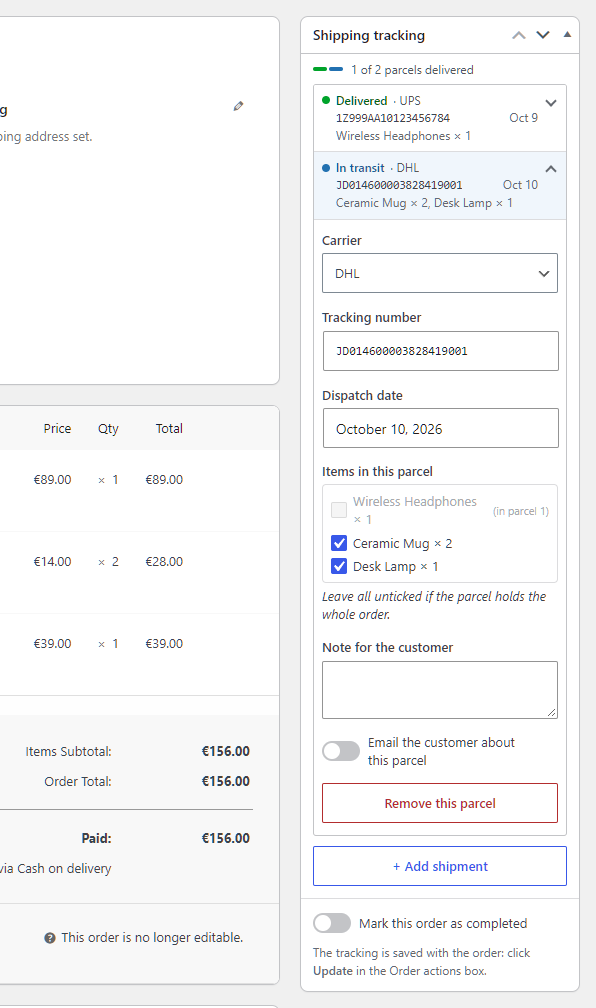This screenshot has height=1008, width=596.
Task: Edit the Tracking number field
Action: pos(440,351)
